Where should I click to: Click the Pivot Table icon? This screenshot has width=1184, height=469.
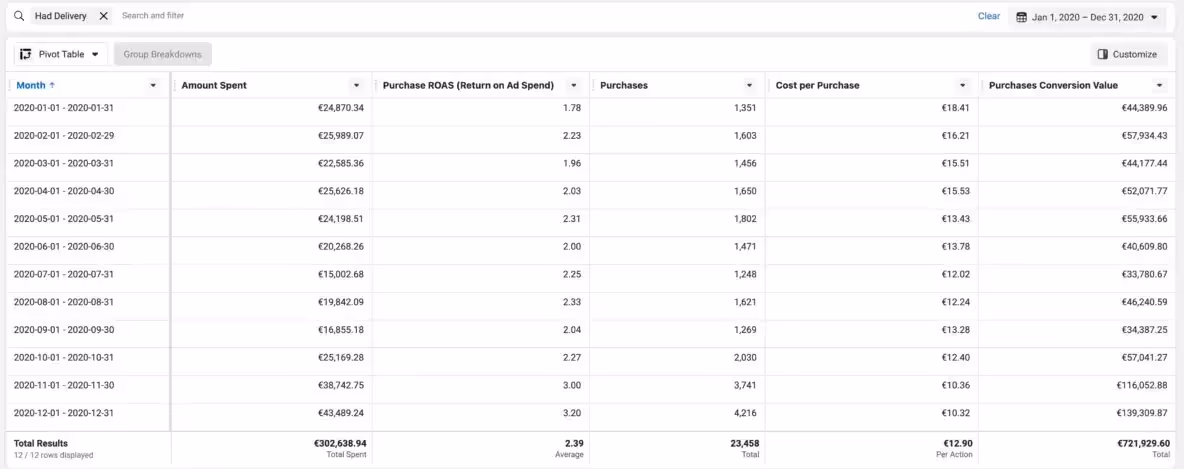click(26, 54)
